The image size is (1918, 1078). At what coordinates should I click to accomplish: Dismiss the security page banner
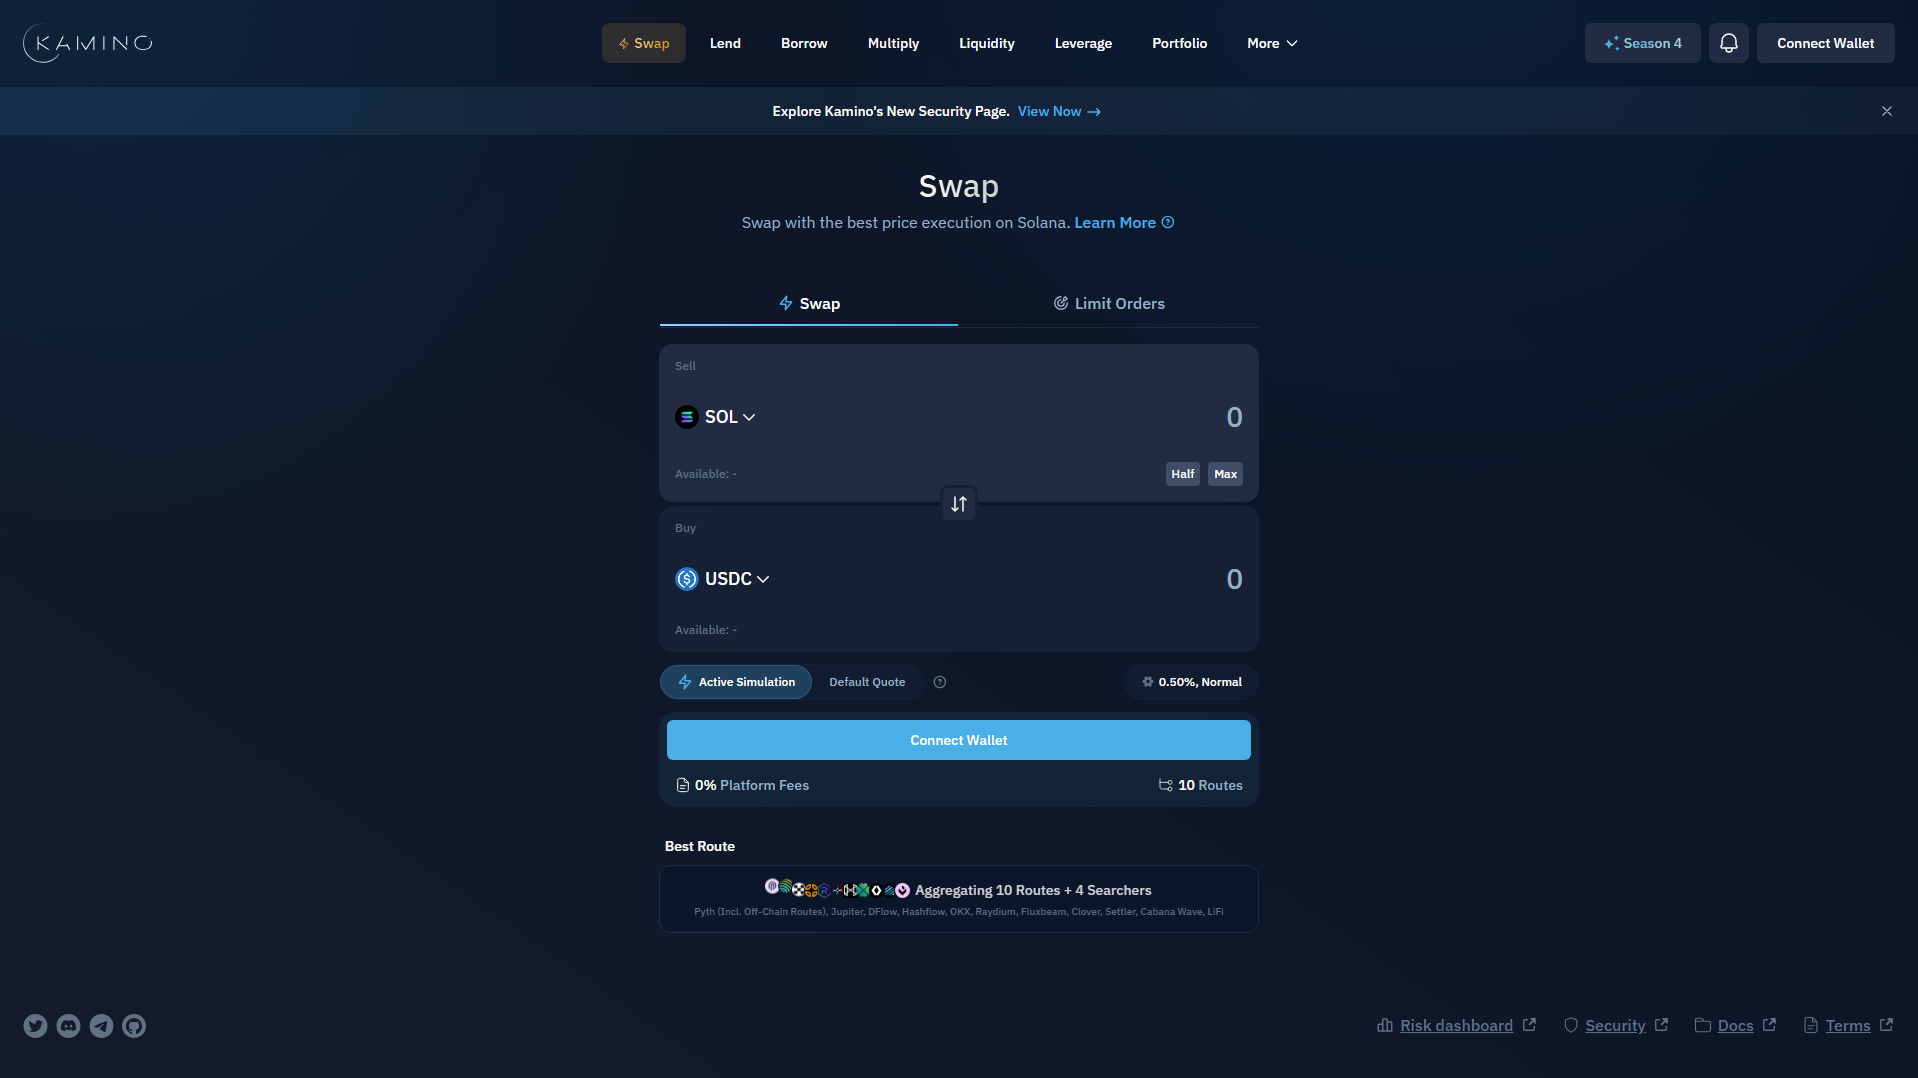coord(1886,111)
